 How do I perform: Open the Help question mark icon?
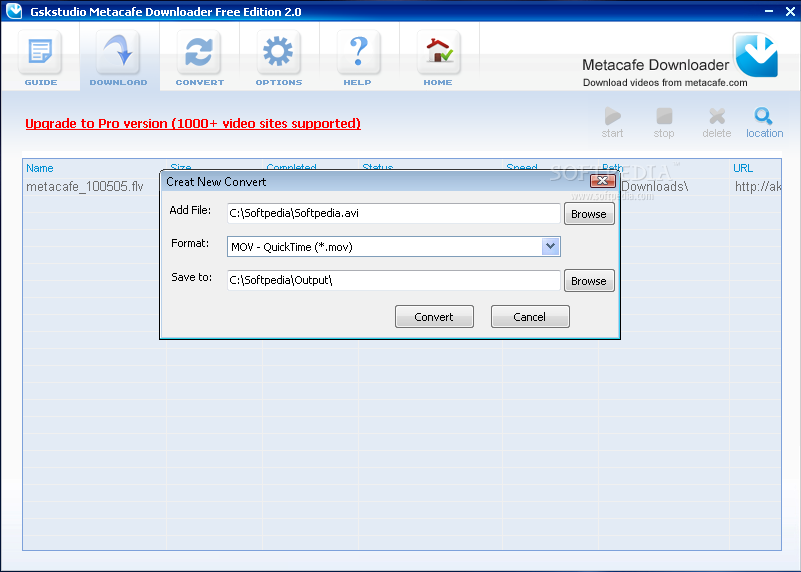point(358,53)
